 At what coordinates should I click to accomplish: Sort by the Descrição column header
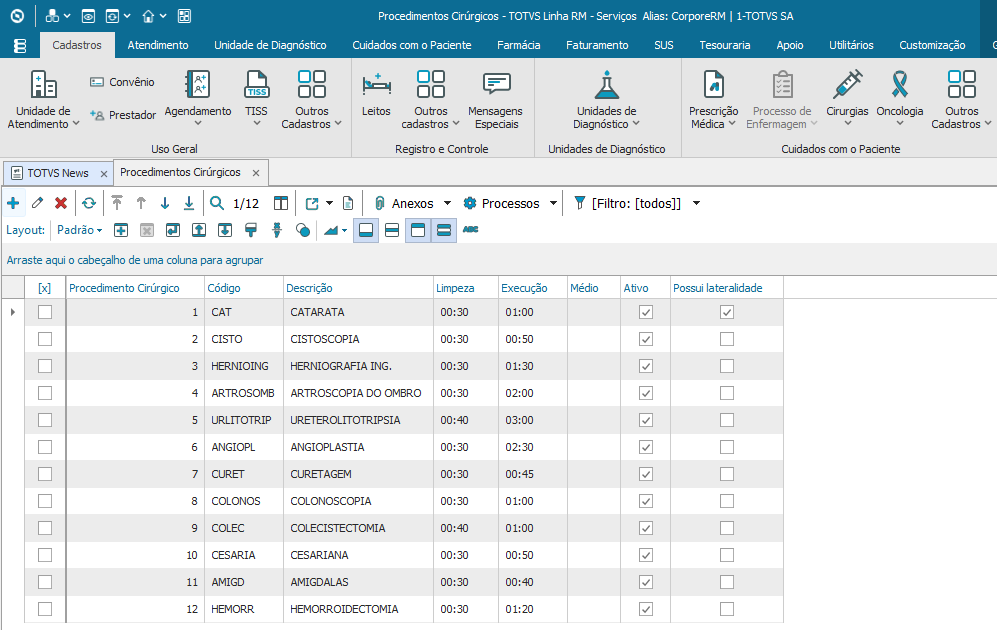310,288
